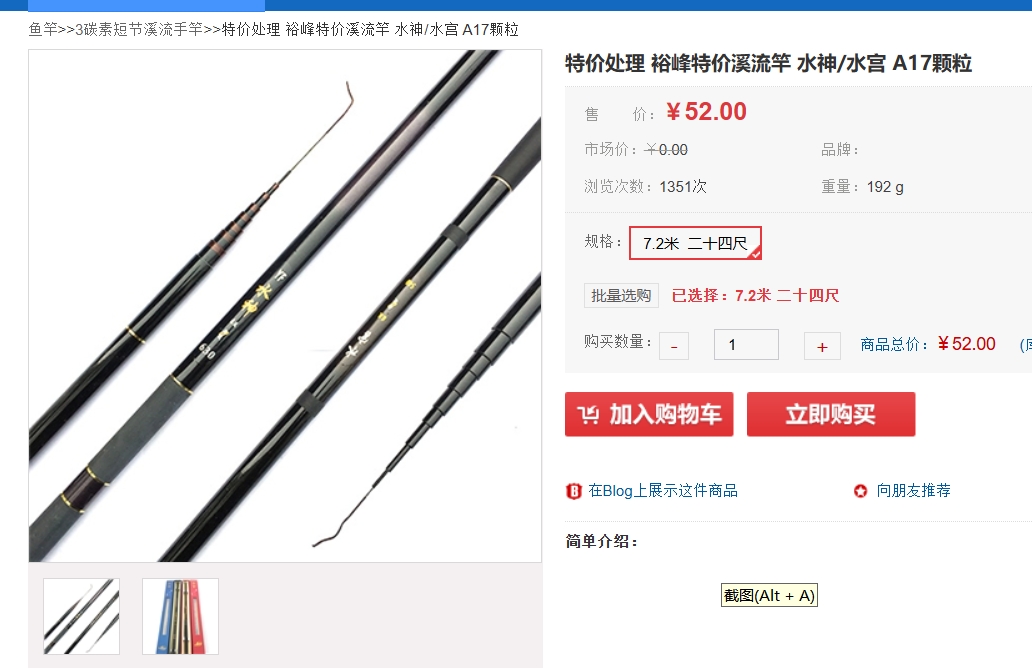Decrease quantity with the minus button
Screen dimensions: 1032x669
pyautogui.click(x=674, y=346)
